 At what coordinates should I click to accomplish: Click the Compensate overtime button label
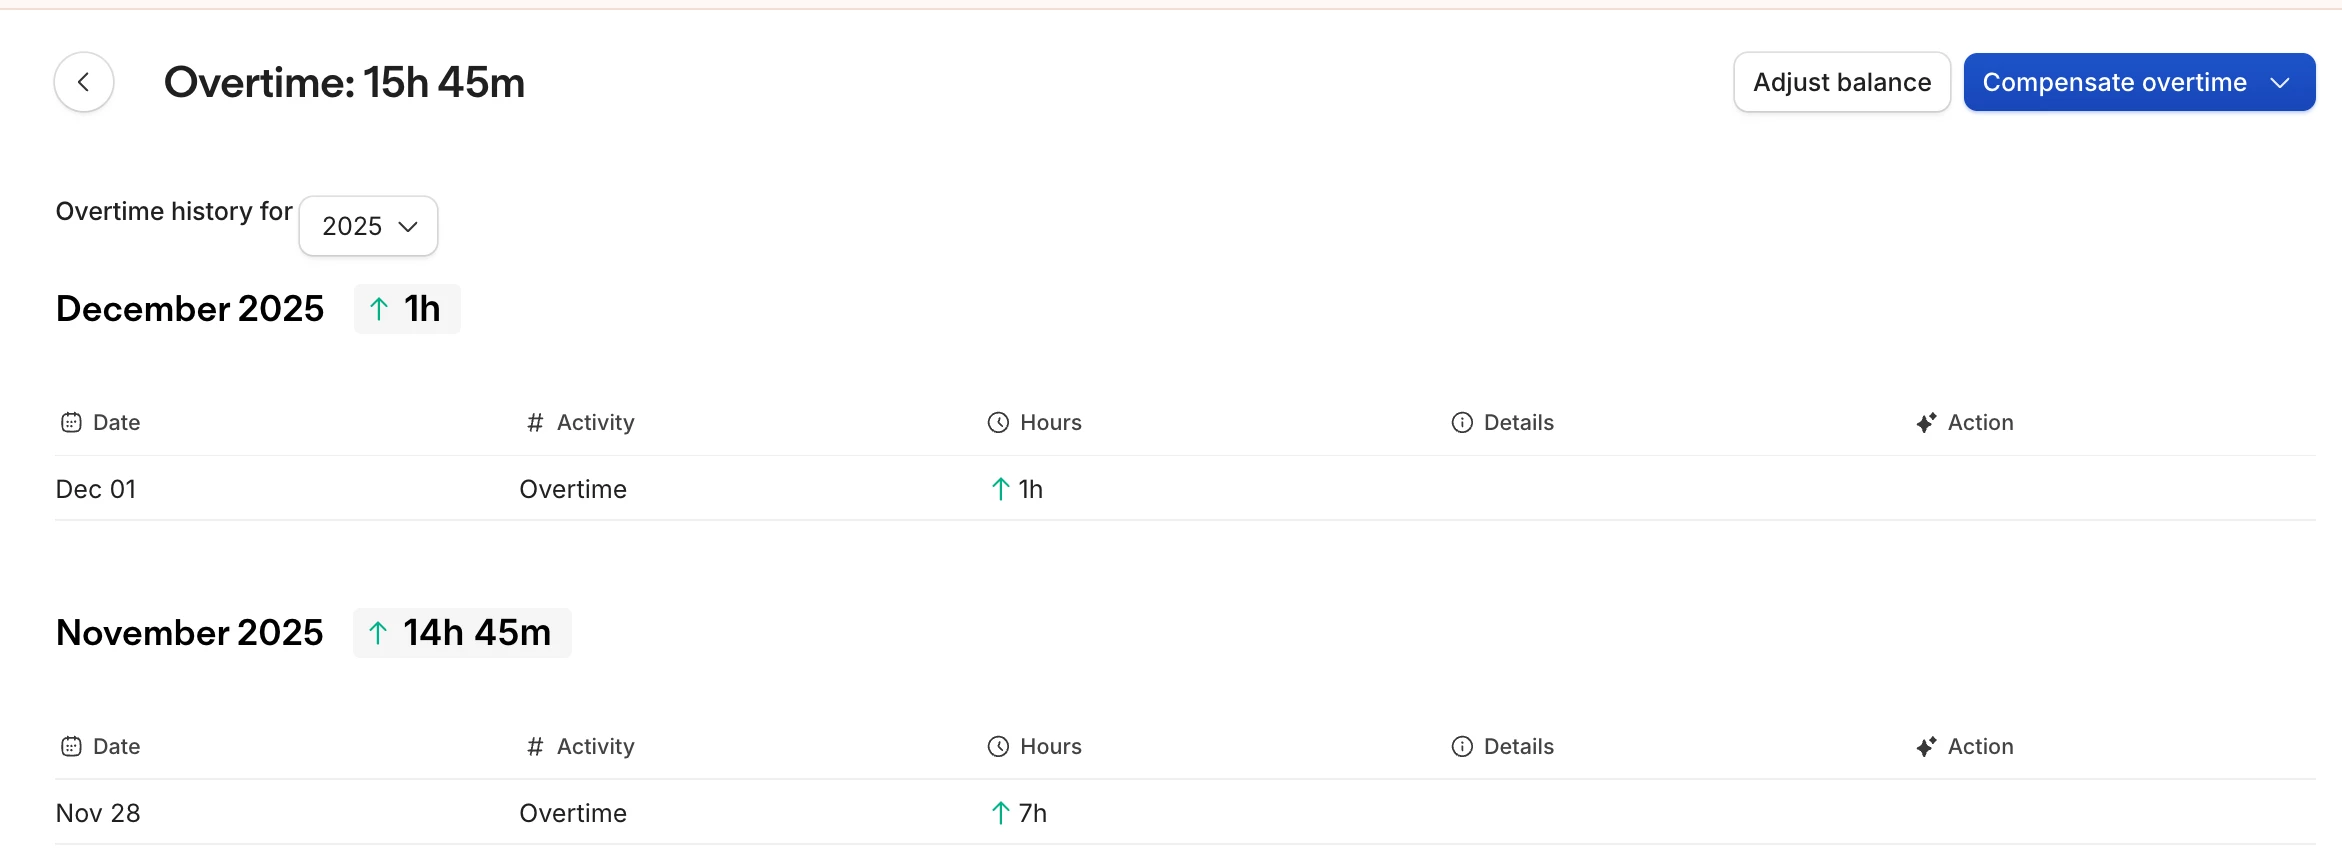click(2114, 83)
